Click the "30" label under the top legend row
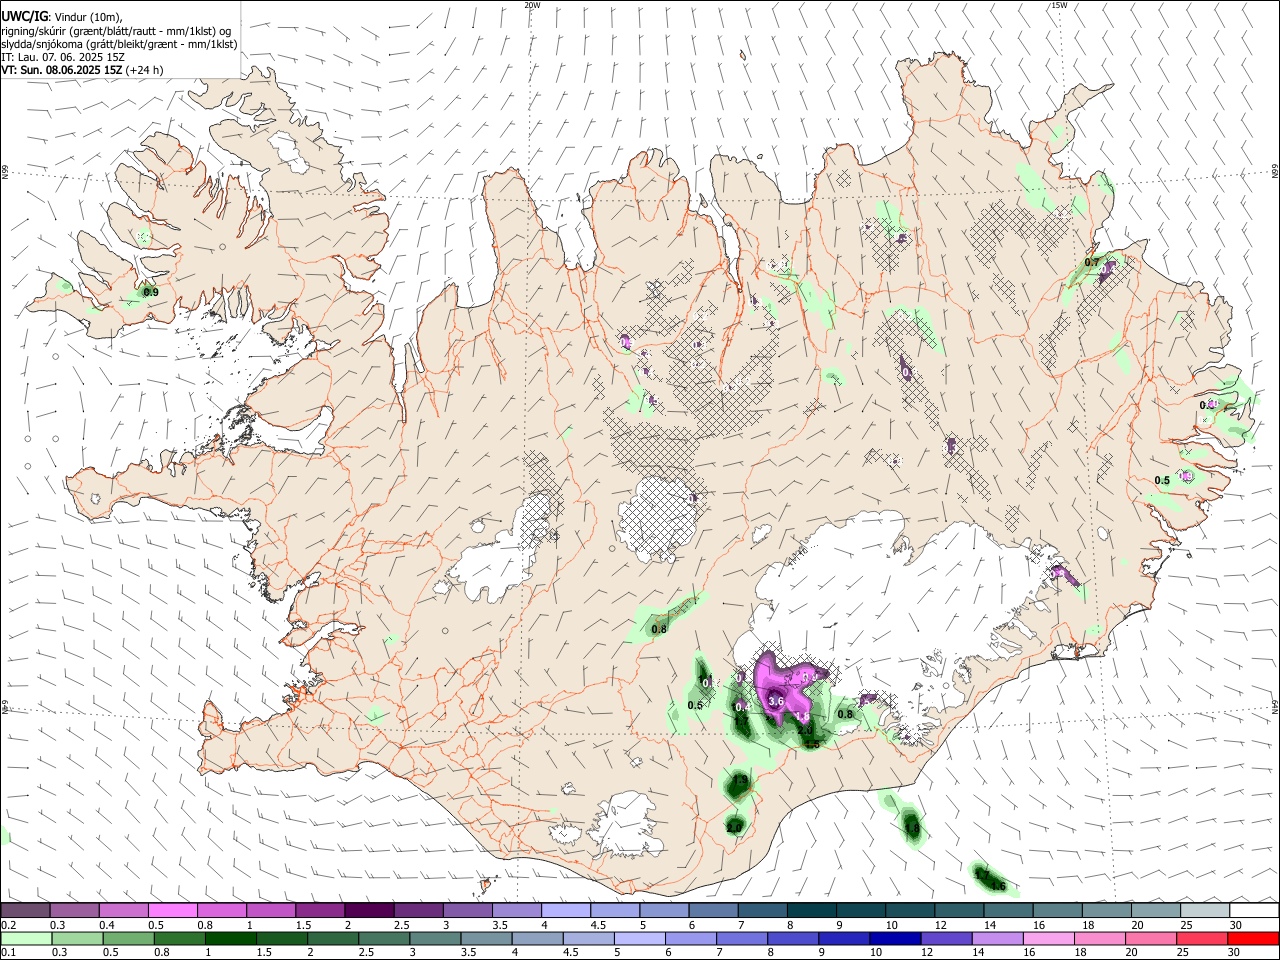This screenshot has height=960, width=1280. coord(1236,925)
